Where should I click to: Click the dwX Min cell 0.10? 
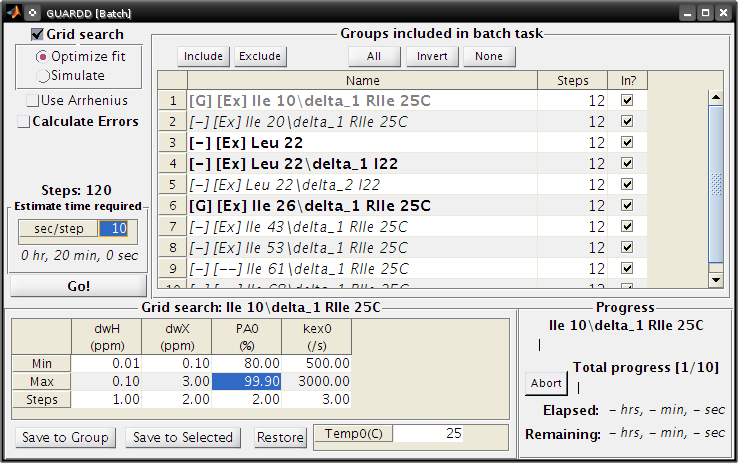pos(176,363)
